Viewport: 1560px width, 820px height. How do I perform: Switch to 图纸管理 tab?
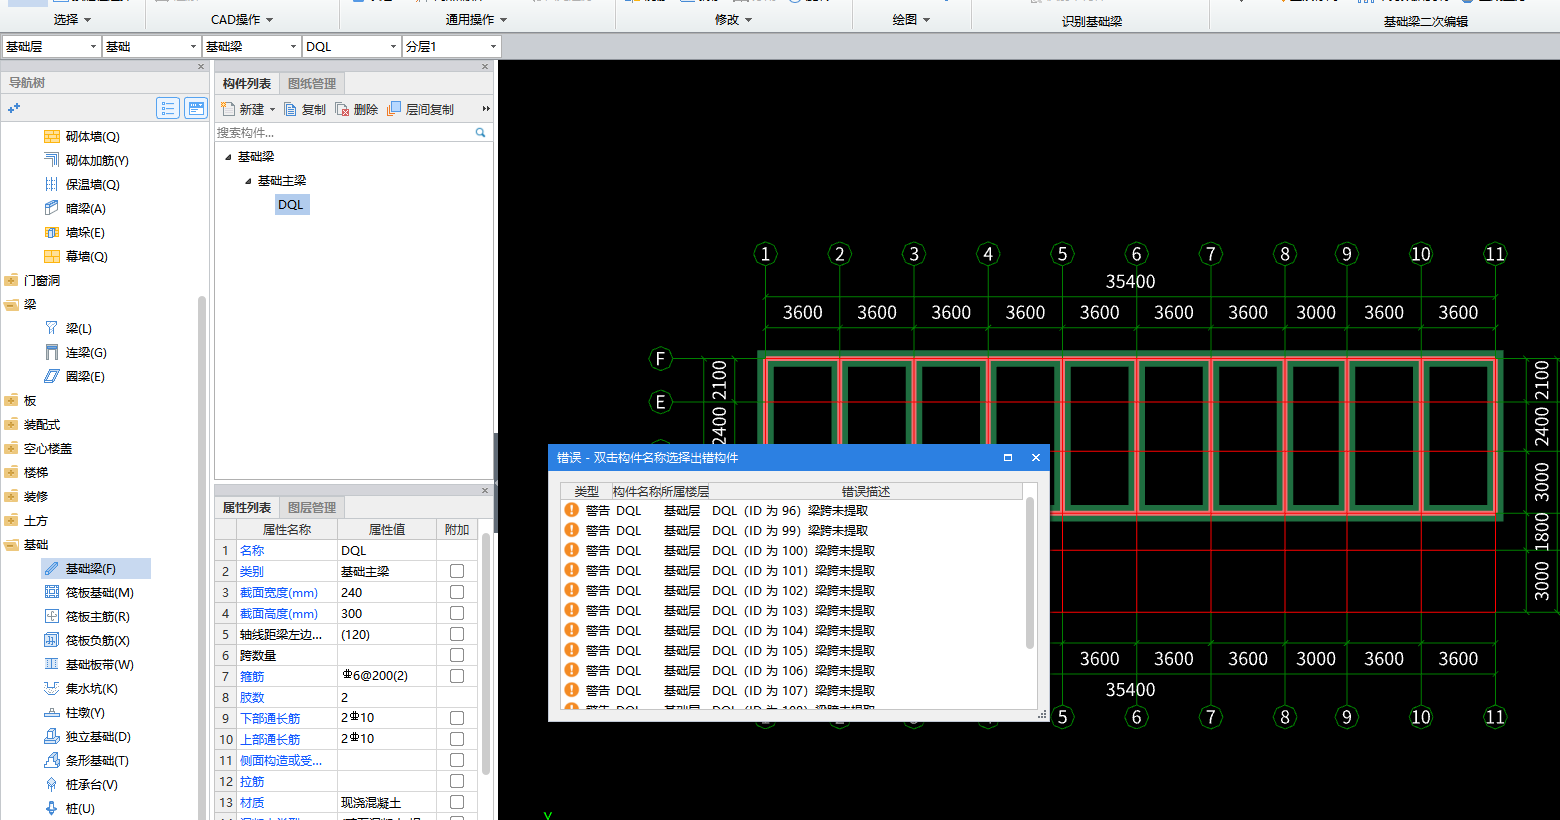(312, 83)
